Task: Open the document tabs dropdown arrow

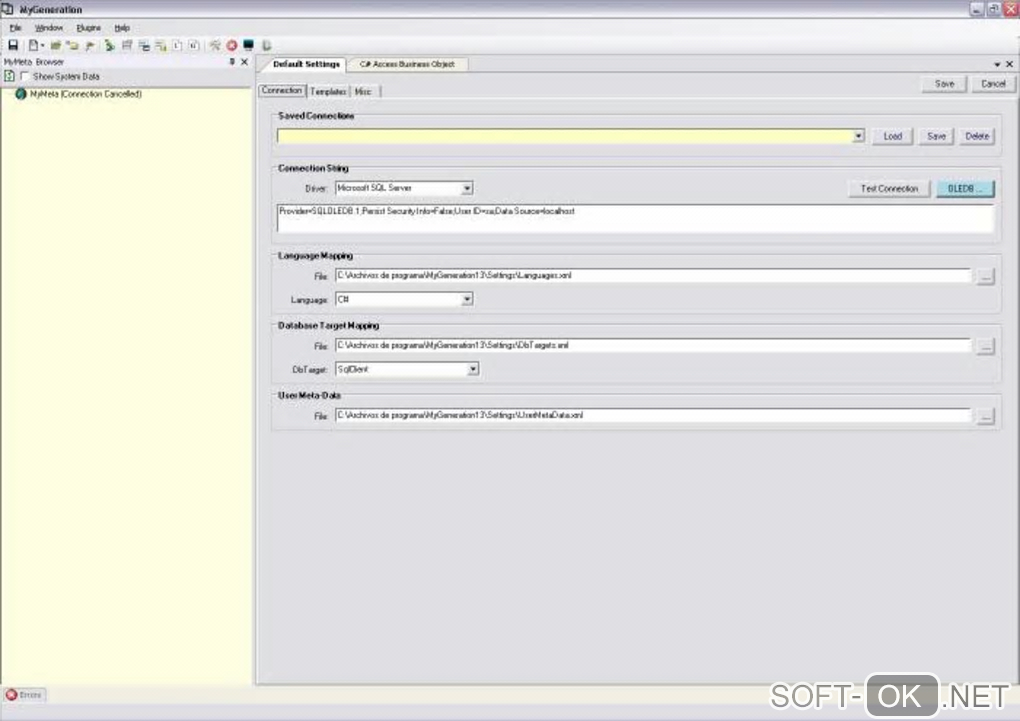Action: coord(997,64)
